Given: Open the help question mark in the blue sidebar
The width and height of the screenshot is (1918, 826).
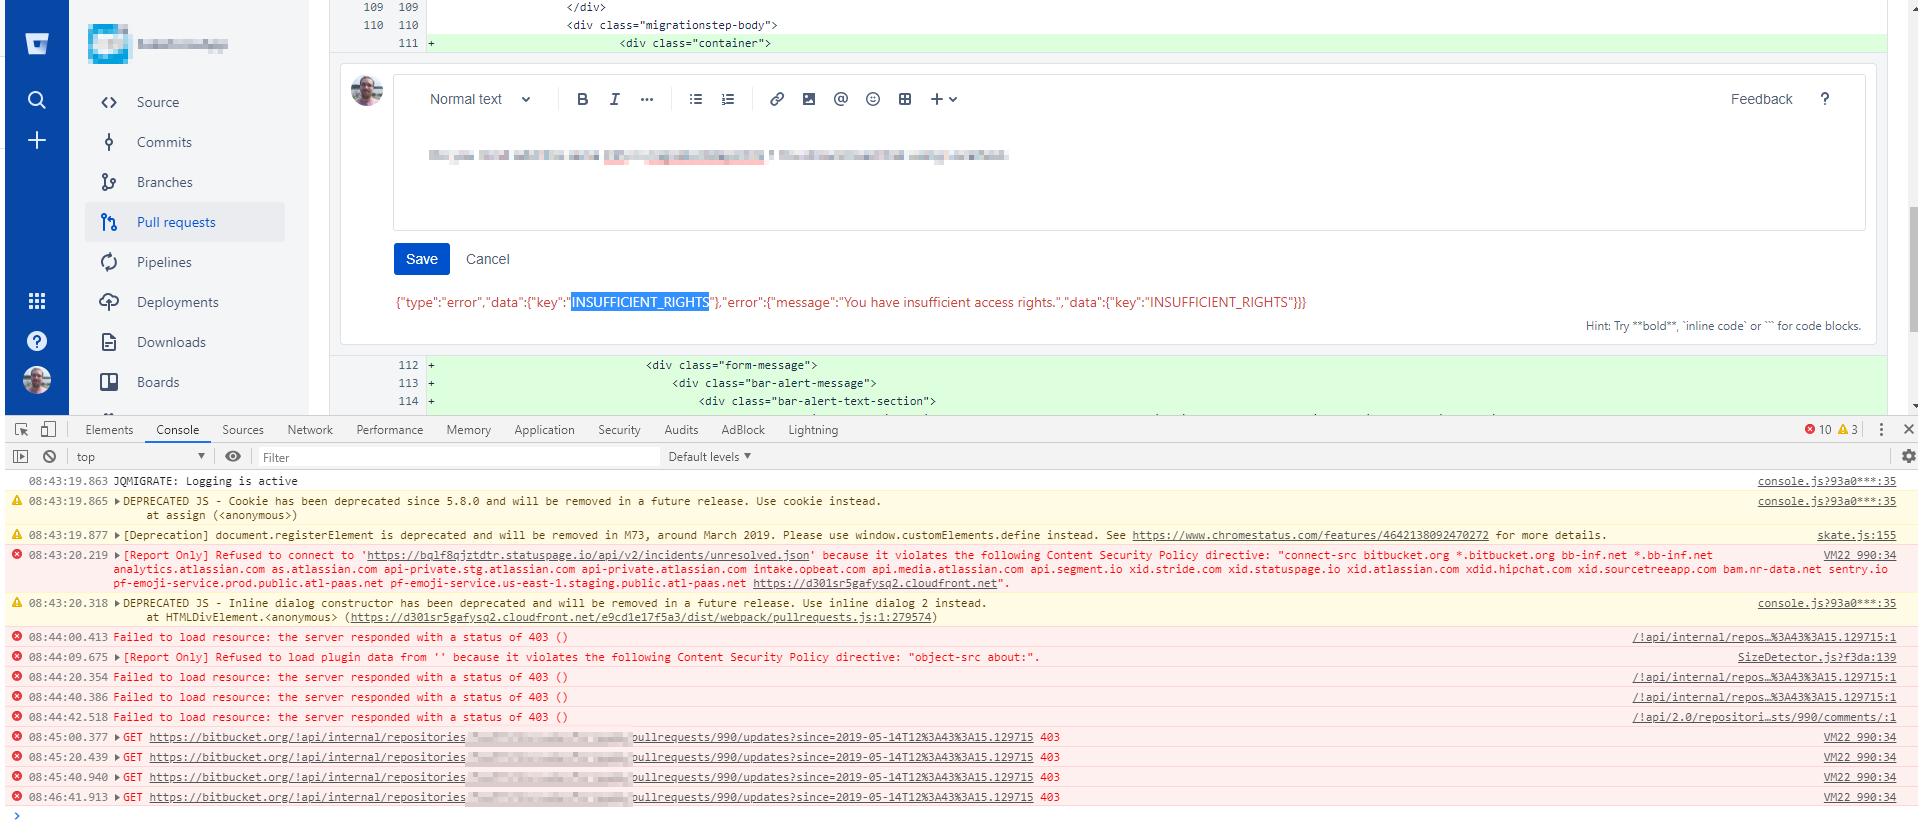Looking at the screenshot, I should pos(37,342).
